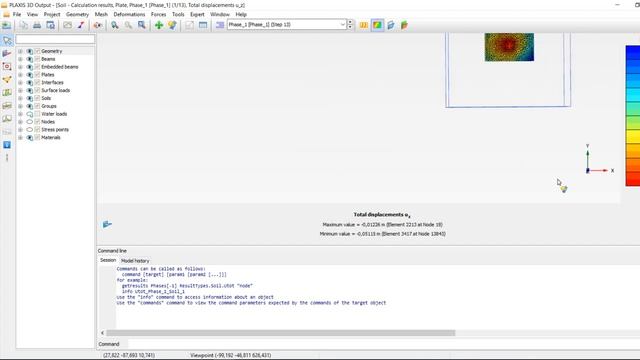This screenshot has height=360, width=640.
Task: Click the blue isosurface plot icon
Action: (391, 25)
